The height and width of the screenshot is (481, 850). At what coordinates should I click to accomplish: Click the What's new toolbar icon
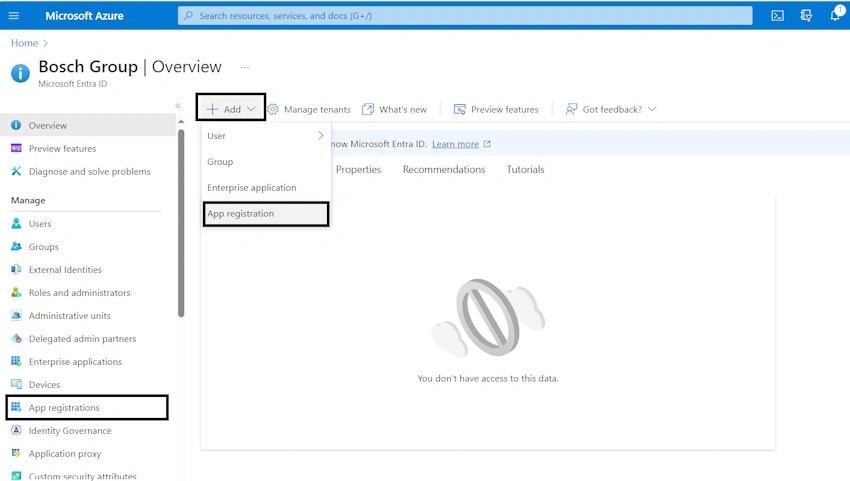pyautogui.click(x=368, y=110)
